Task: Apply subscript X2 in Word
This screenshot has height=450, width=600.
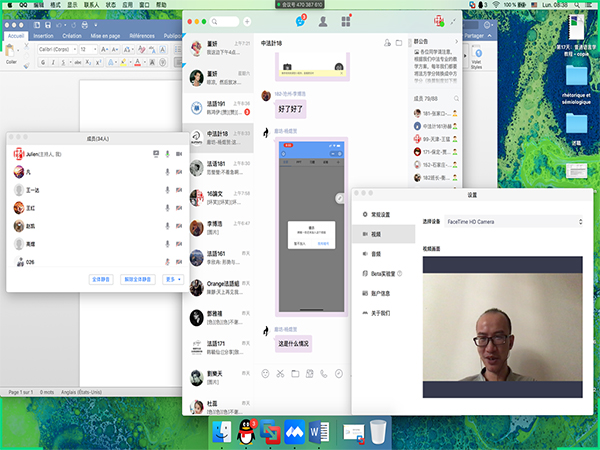Action: (x=88, y=62)
